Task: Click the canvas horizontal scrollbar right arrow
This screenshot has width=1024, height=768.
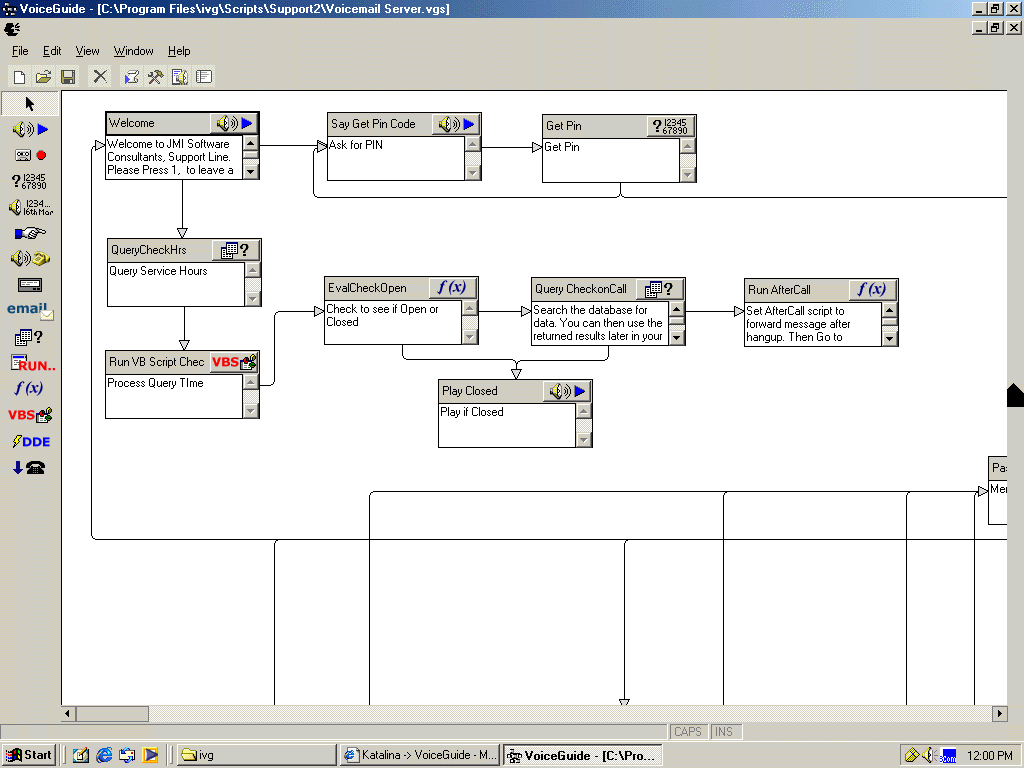Action: 1000,714
